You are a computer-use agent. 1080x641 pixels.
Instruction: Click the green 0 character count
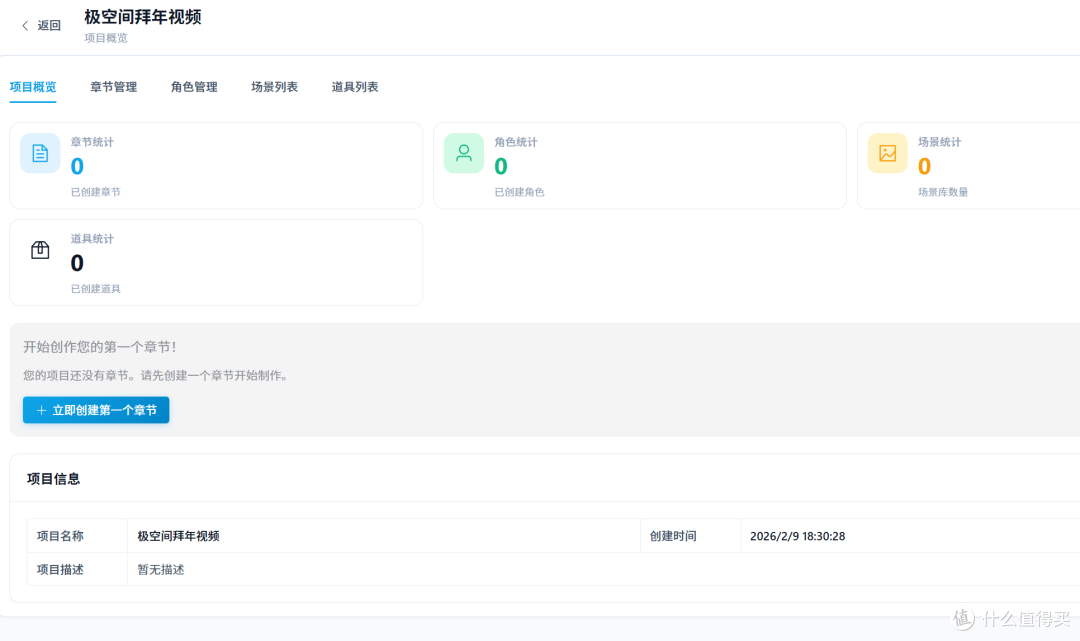point(501,166)
